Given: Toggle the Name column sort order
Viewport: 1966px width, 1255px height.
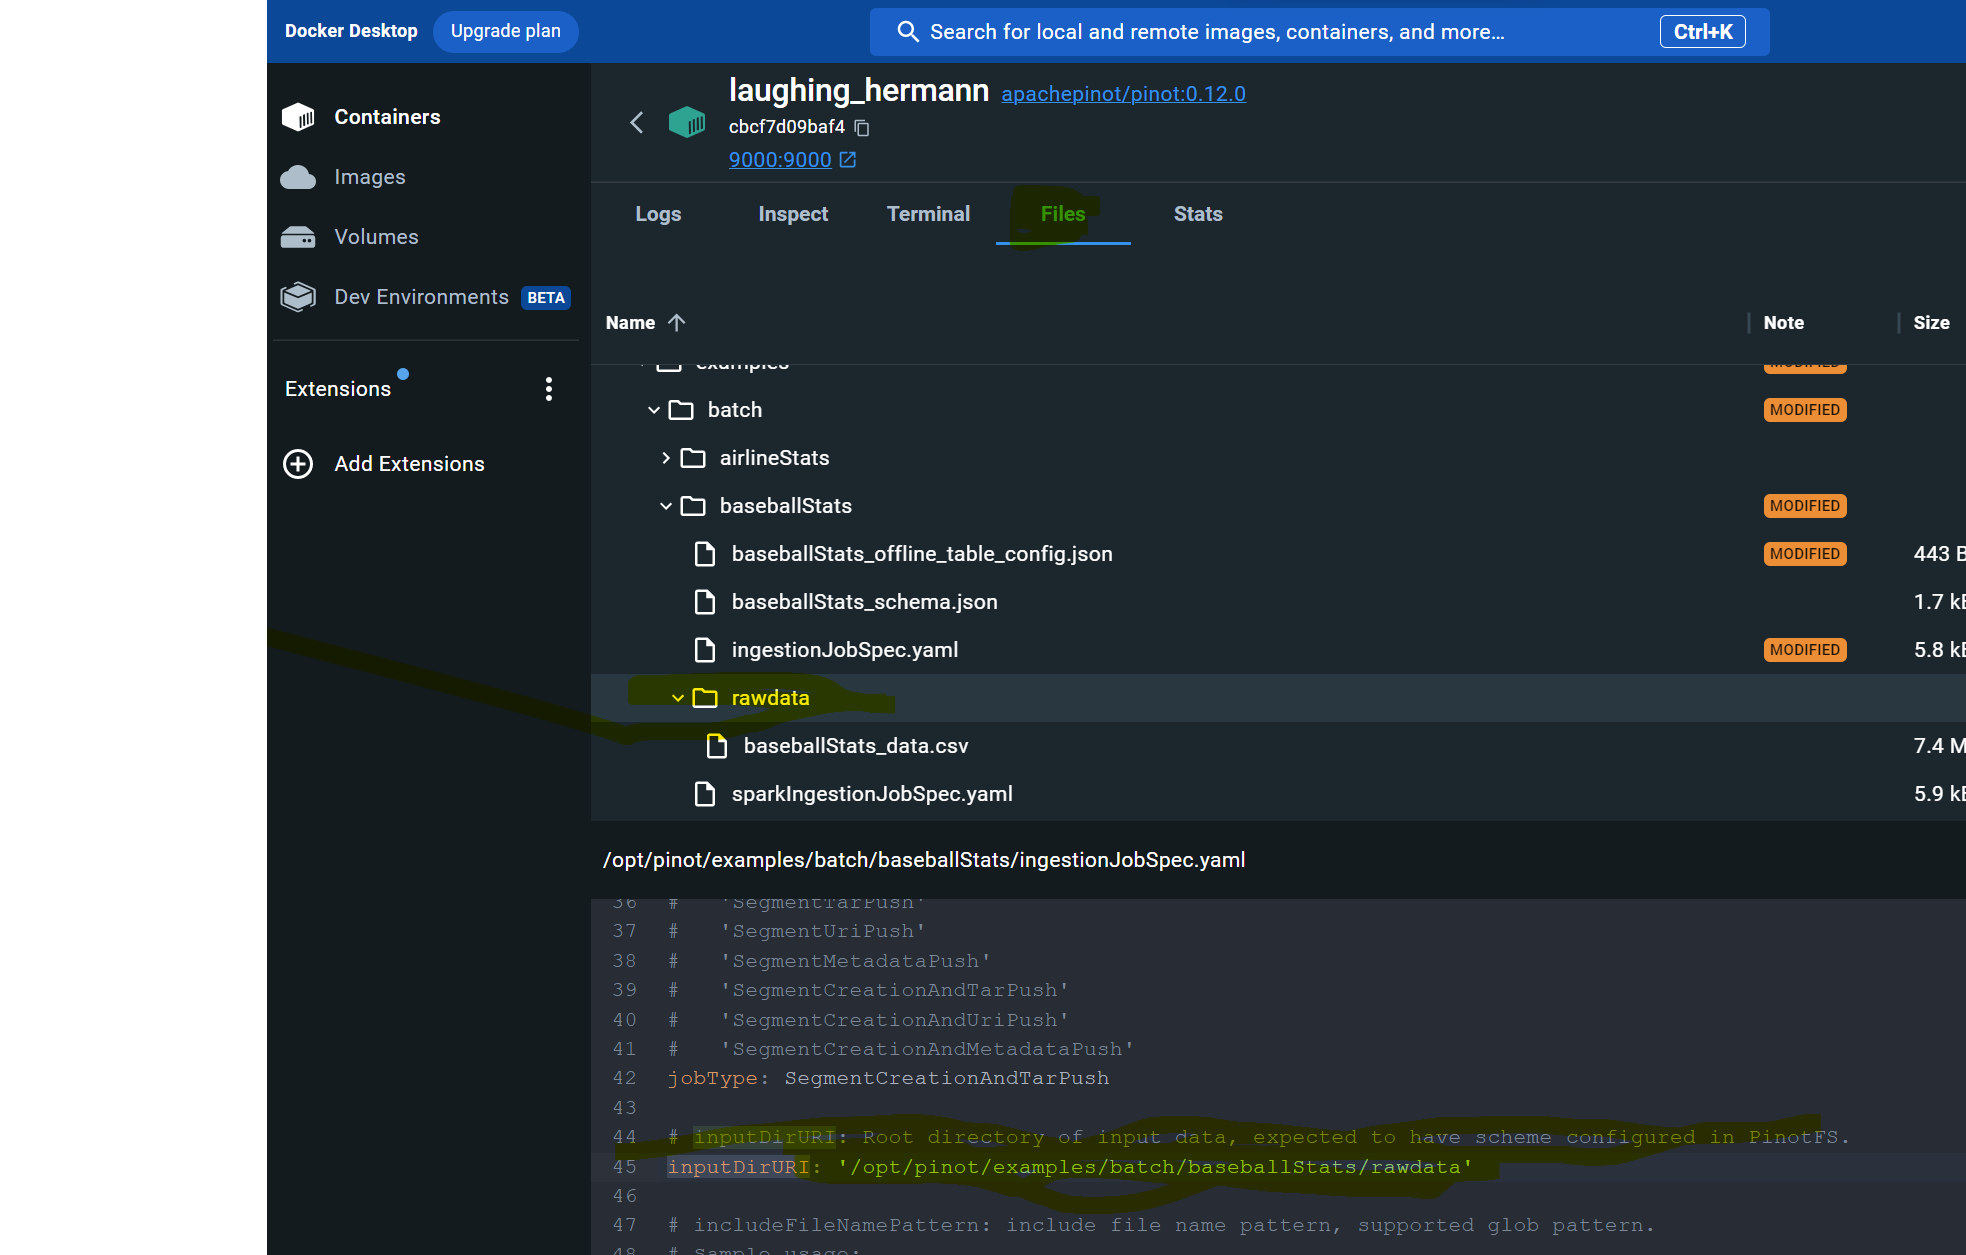Looking at the screenshot, I should click(645, 322).
